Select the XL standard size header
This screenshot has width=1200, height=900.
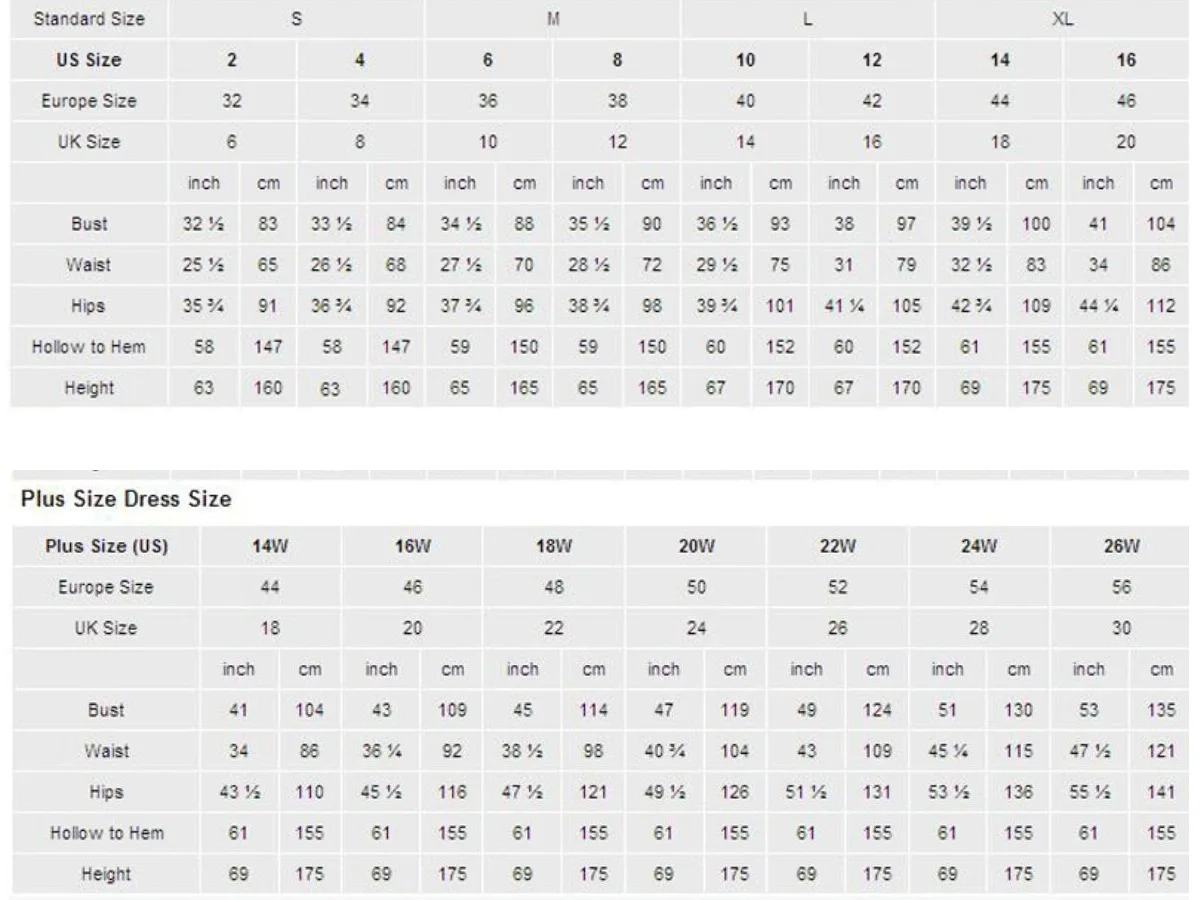click(x=1063, y=19)
